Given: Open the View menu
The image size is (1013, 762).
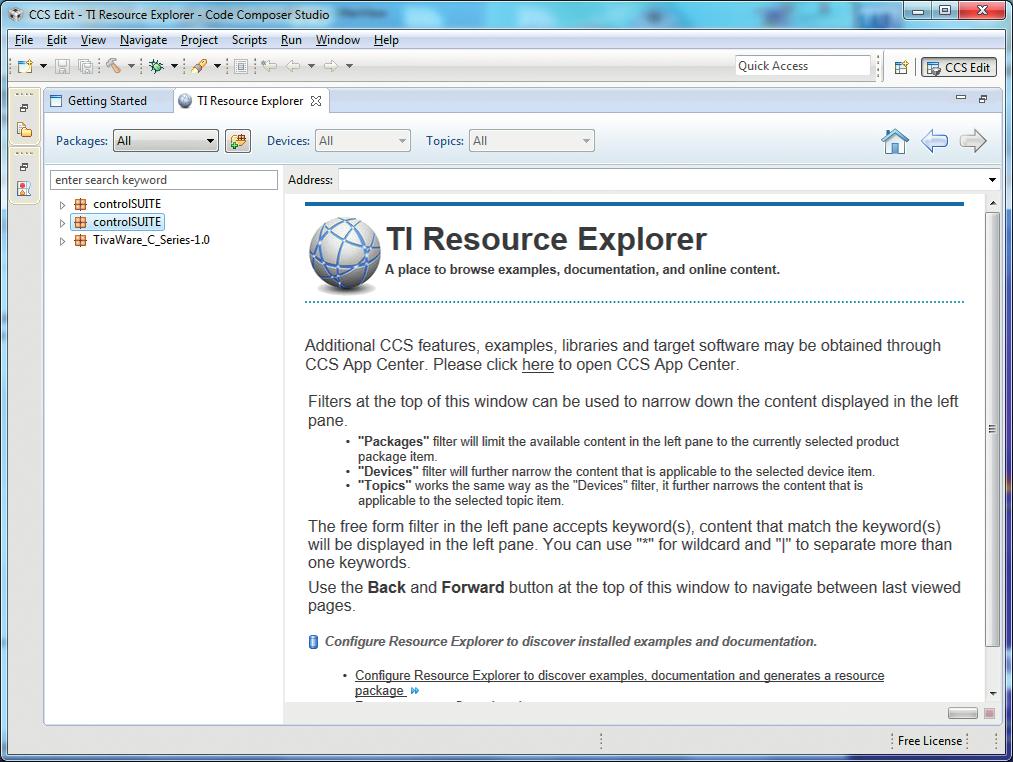Looking at the screenshot, I should pos(93,40).
